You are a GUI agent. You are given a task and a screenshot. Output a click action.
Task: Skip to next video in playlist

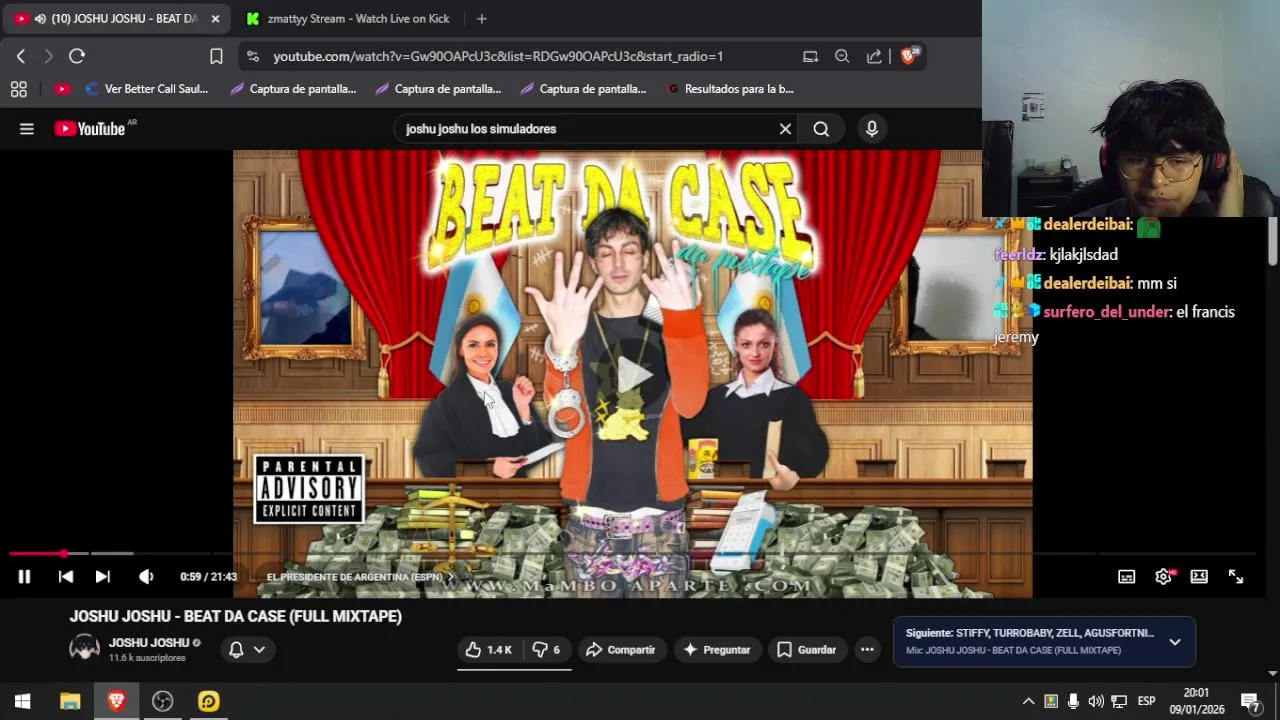(x=102, y=576)
